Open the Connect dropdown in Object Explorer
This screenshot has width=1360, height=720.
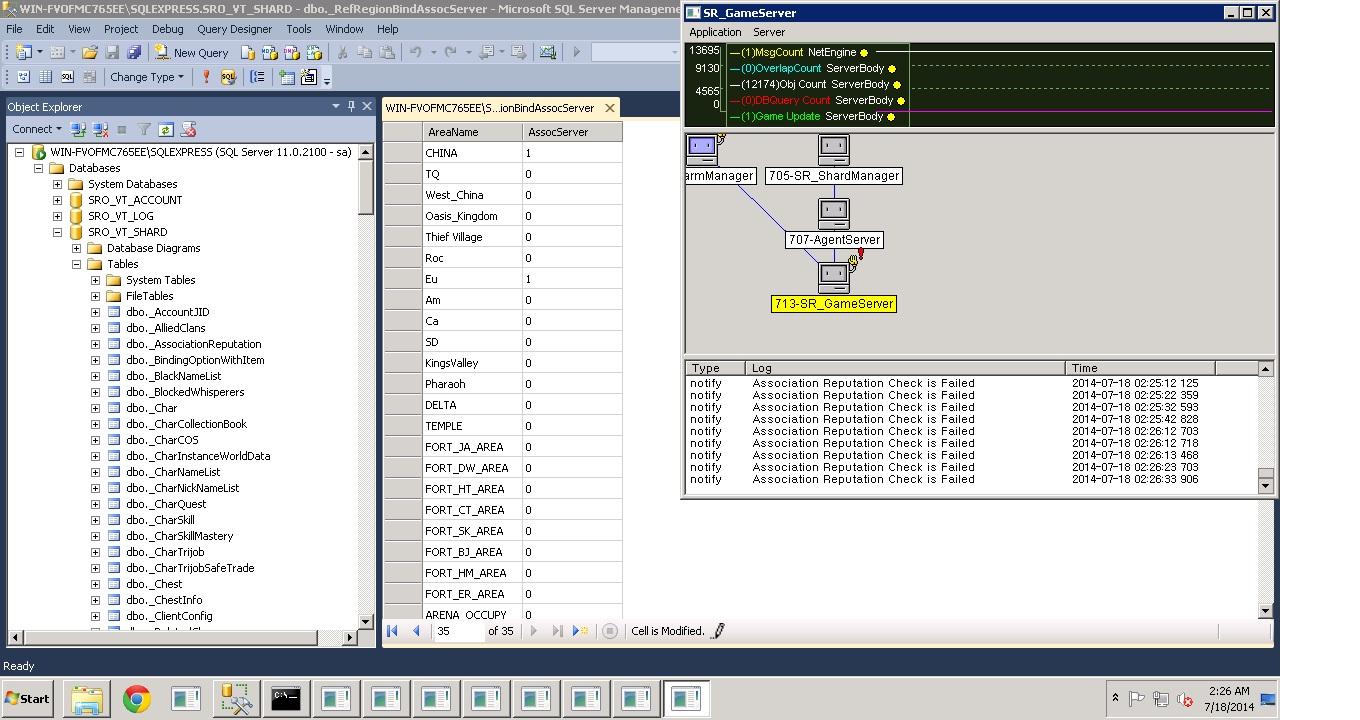[x=37, y=129]
